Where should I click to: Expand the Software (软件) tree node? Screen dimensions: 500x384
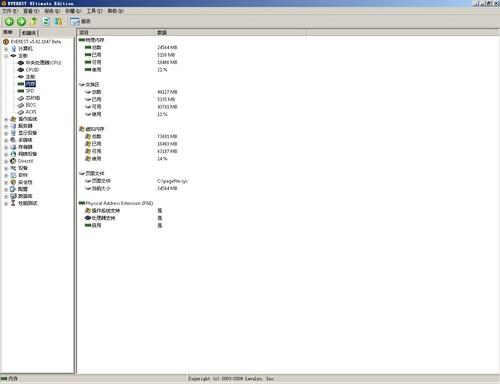click(x=6, y=175)
